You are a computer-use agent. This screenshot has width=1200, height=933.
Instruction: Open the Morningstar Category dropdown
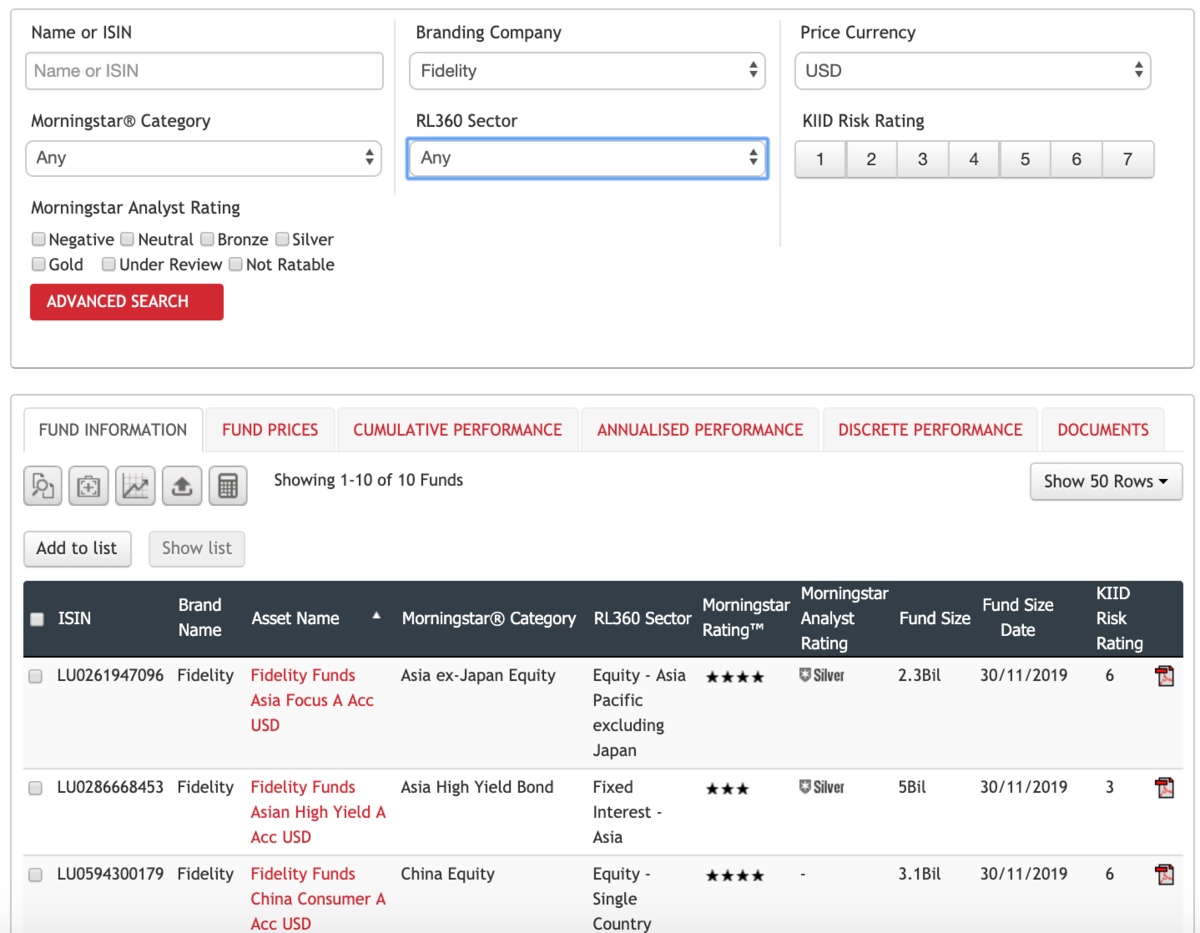tap(203, 158)
